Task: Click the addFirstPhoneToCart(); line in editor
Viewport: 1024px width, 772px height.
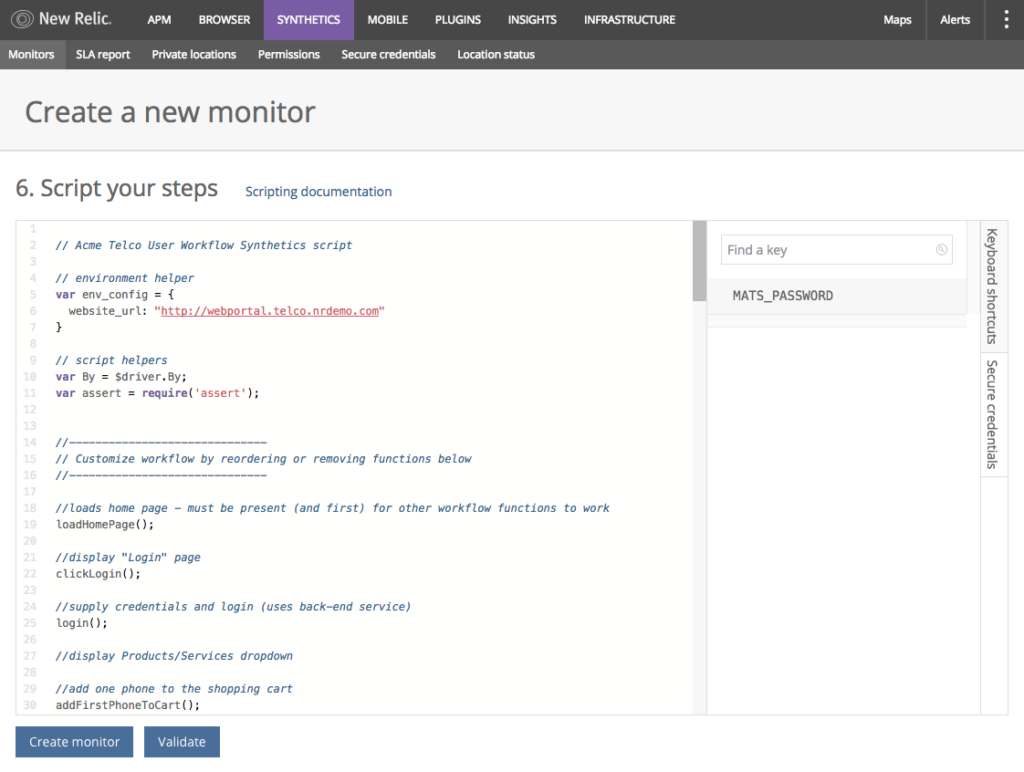Action: [x=127, y=705]
